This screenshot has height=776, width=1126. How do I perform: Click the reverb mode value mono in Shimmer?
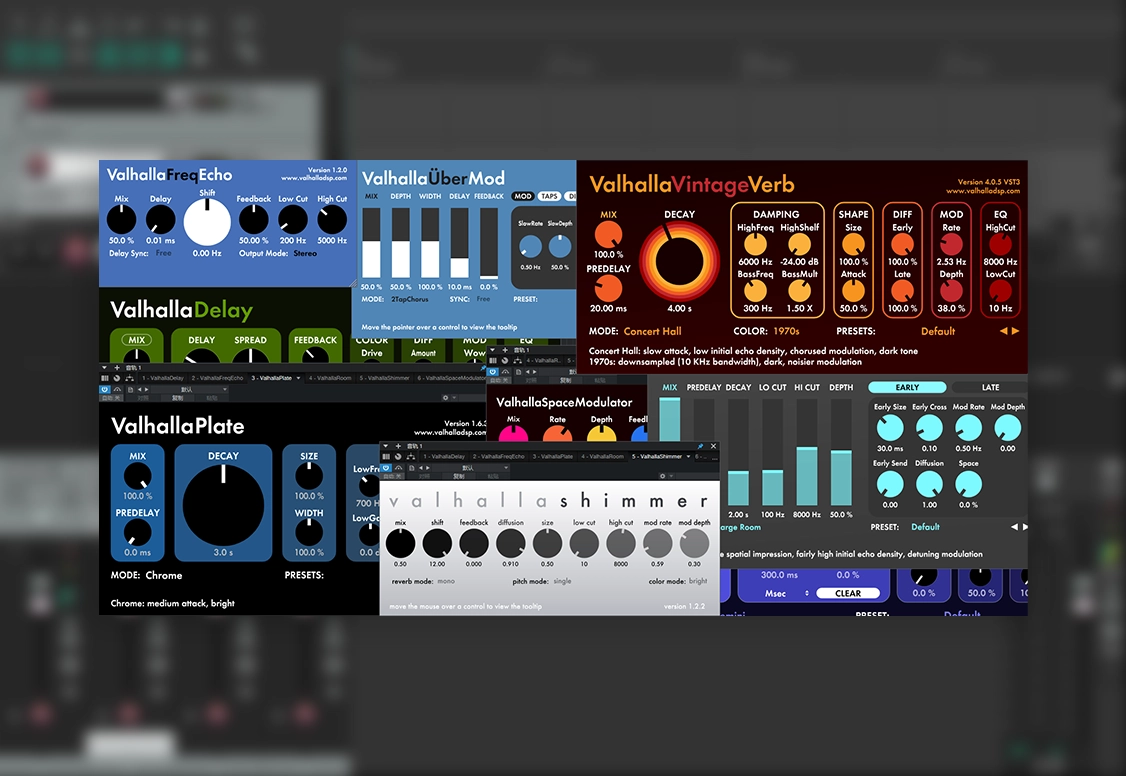446,581
